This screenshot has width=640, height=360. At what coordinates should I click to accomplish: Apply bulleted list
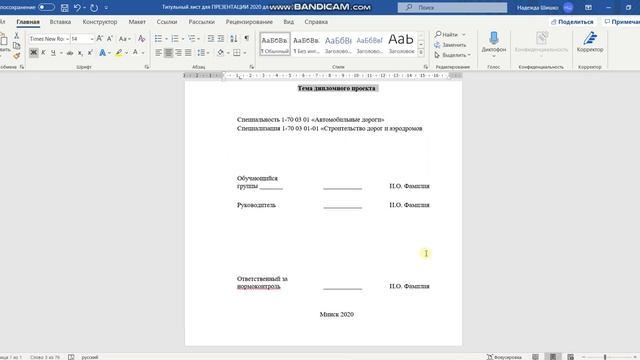click(x=158, y=39)
